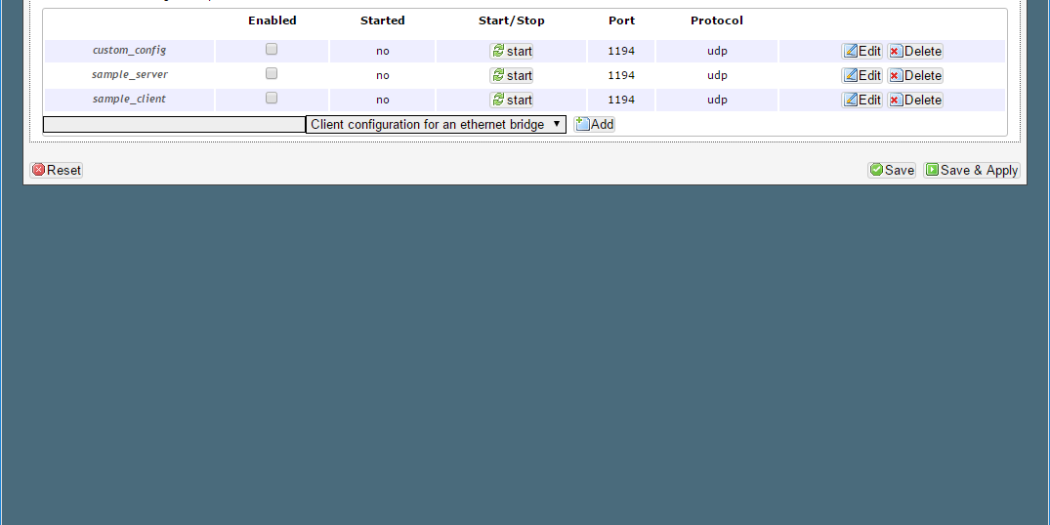Viewport: 1050px width, 525px height.
Task: Delete the sample_server entry
Action: click(915, 75)
